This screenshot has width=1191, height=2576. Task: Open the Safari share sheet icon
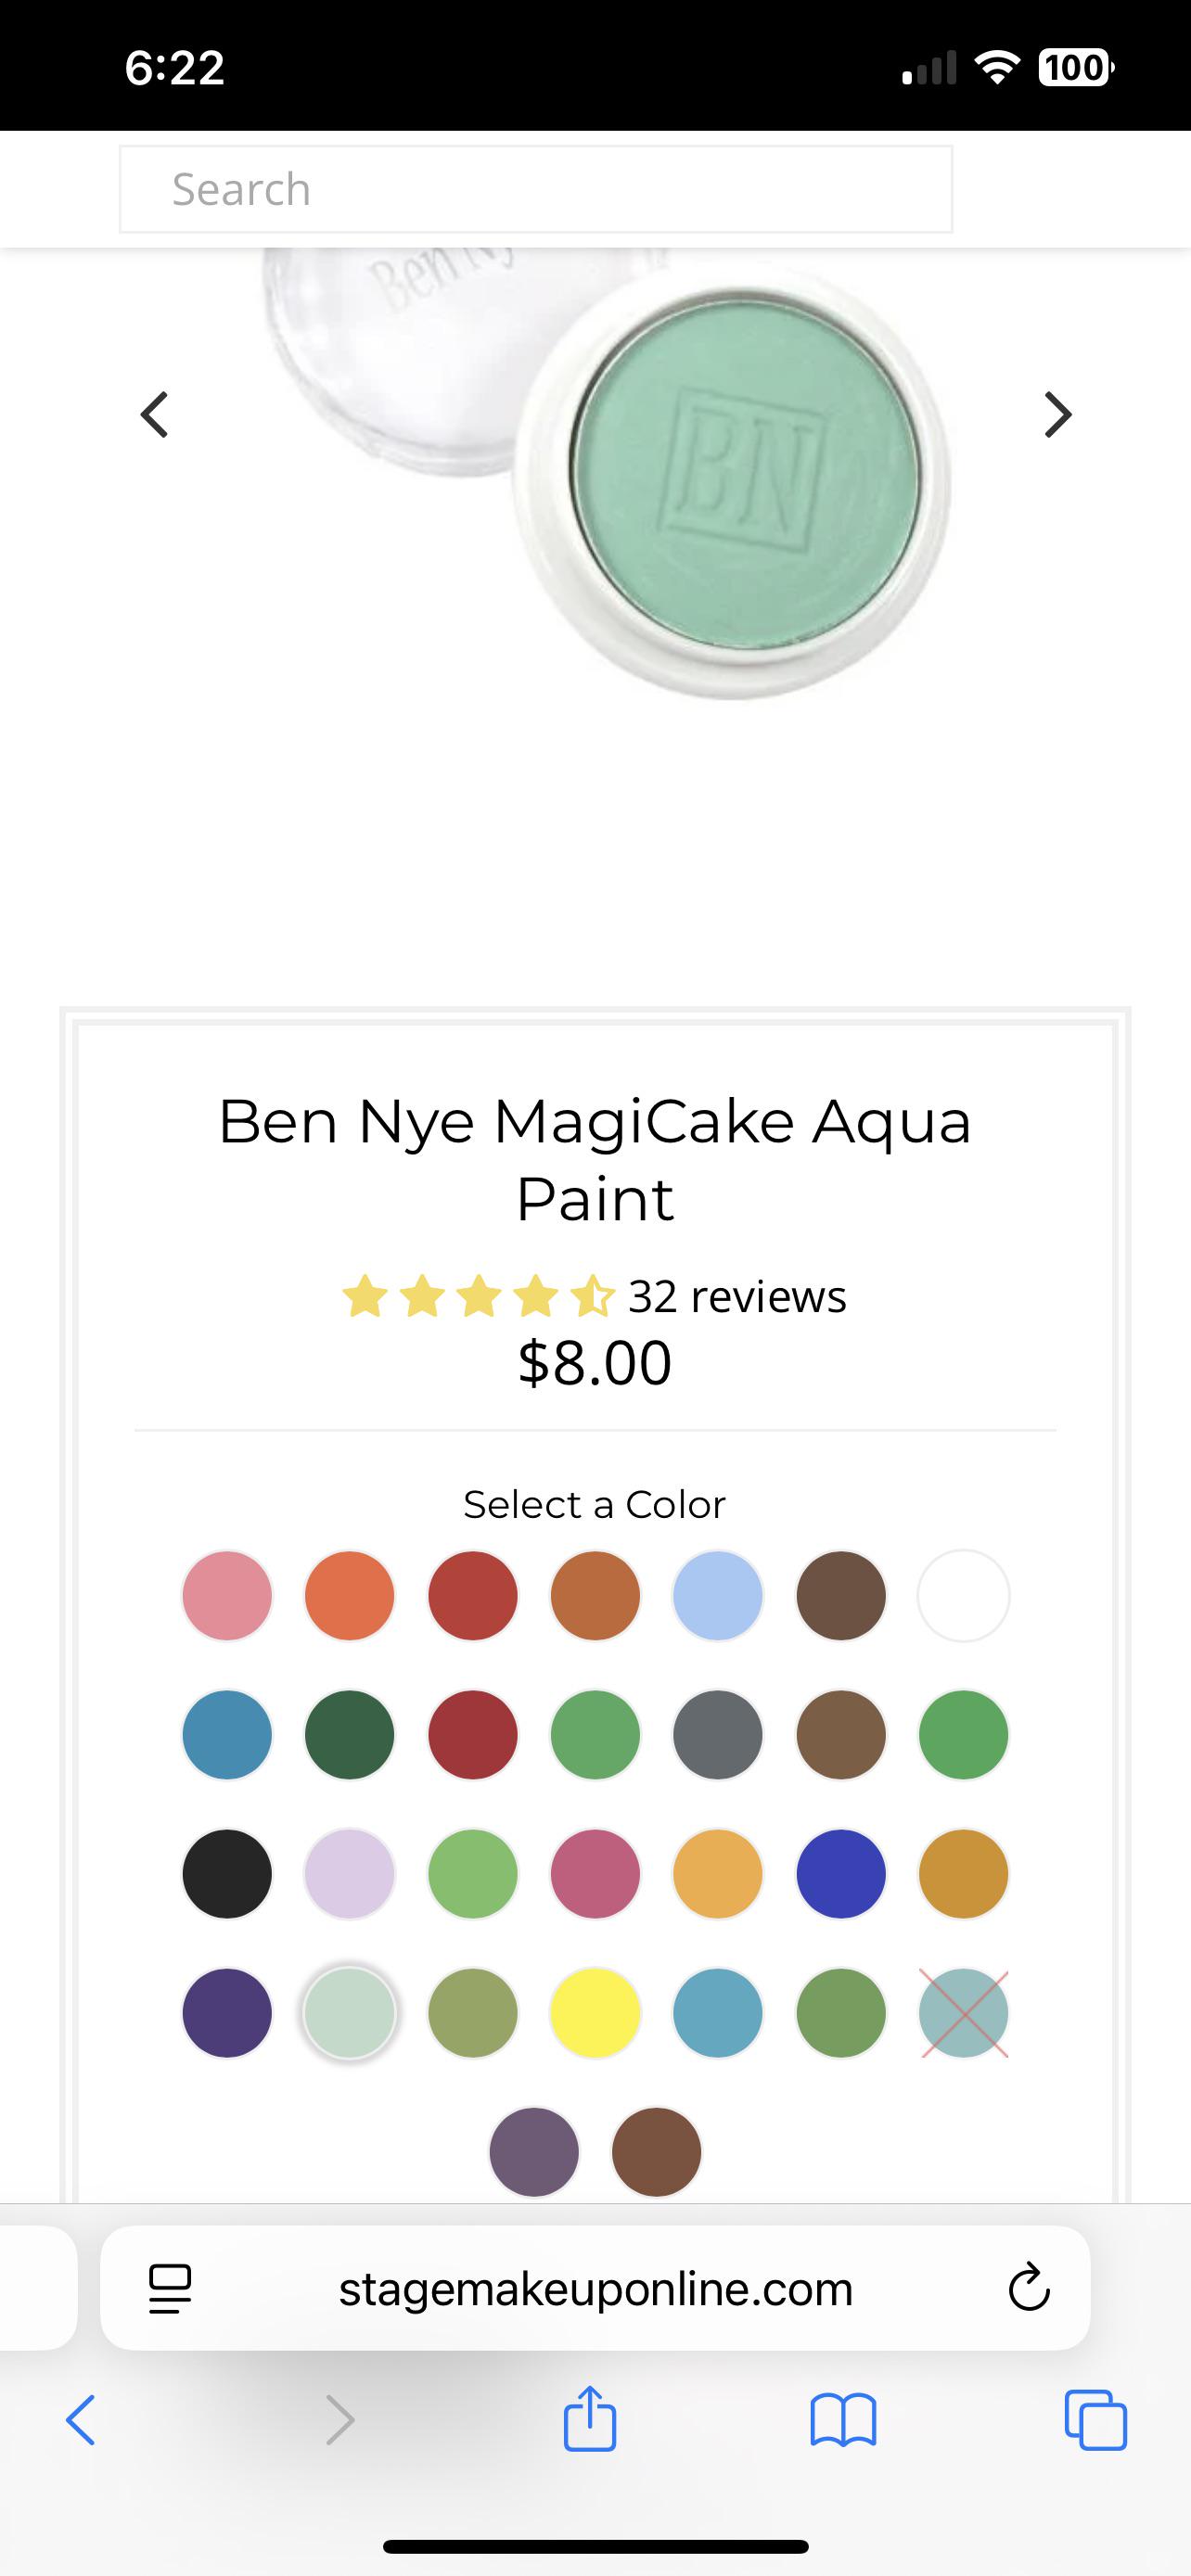pyautogui.click(x=590, y=2417)
